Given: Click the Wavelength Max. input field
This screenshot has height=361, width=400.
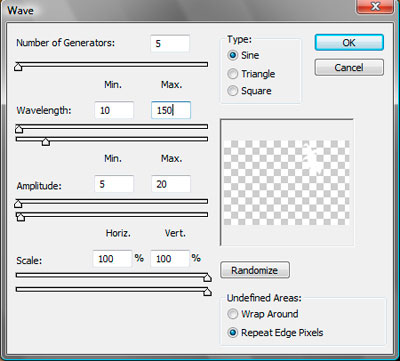Looking at the screenshot, I should (x=171, y=110).
